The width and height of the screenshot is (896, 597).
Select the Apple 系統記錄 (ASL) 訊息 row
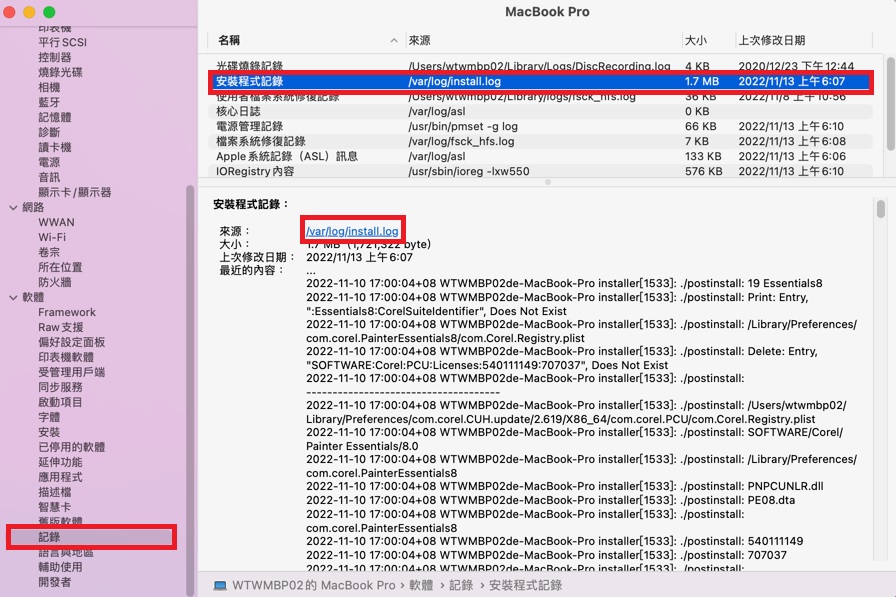point(541,156)
